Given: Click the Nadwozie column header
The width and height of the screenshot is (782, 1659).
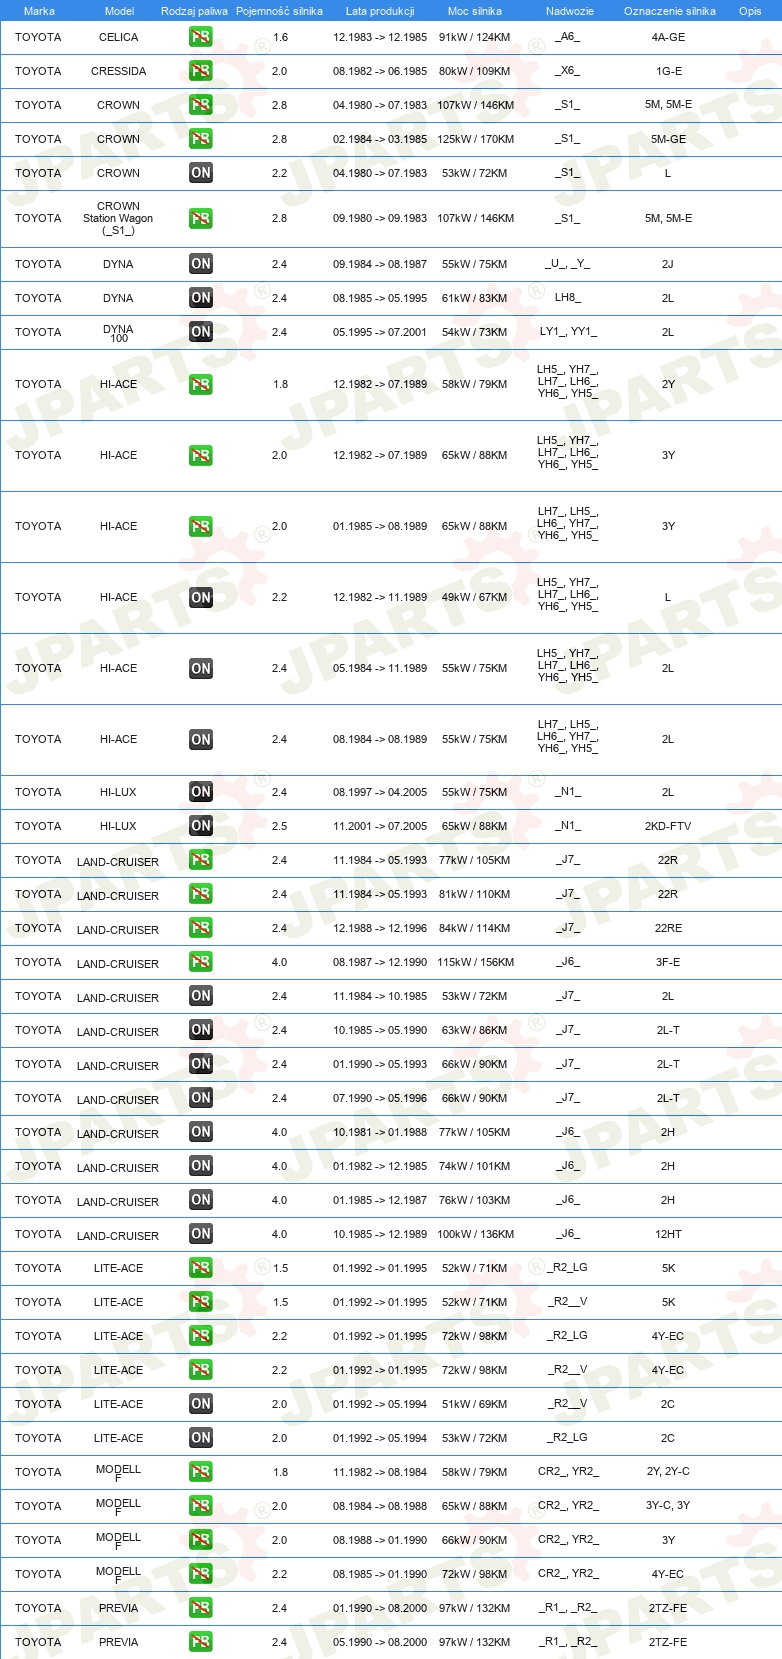Looking at the screenshot, I should point(570,11).
